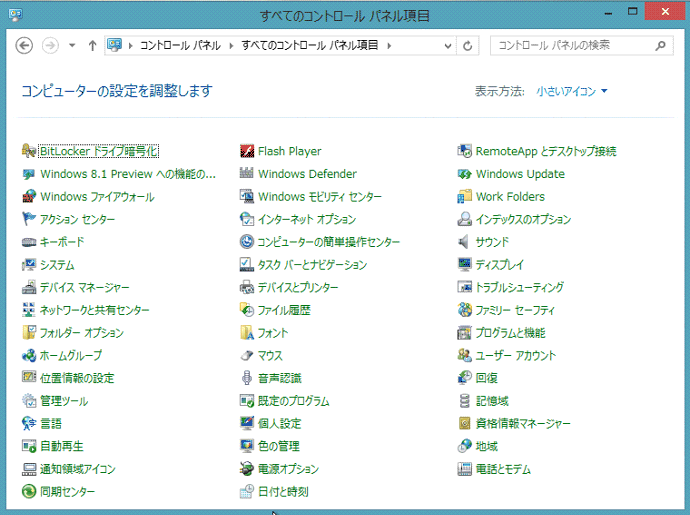The image size is (690, 515).
Task: Open 回復 link
Action: [487, 378]
